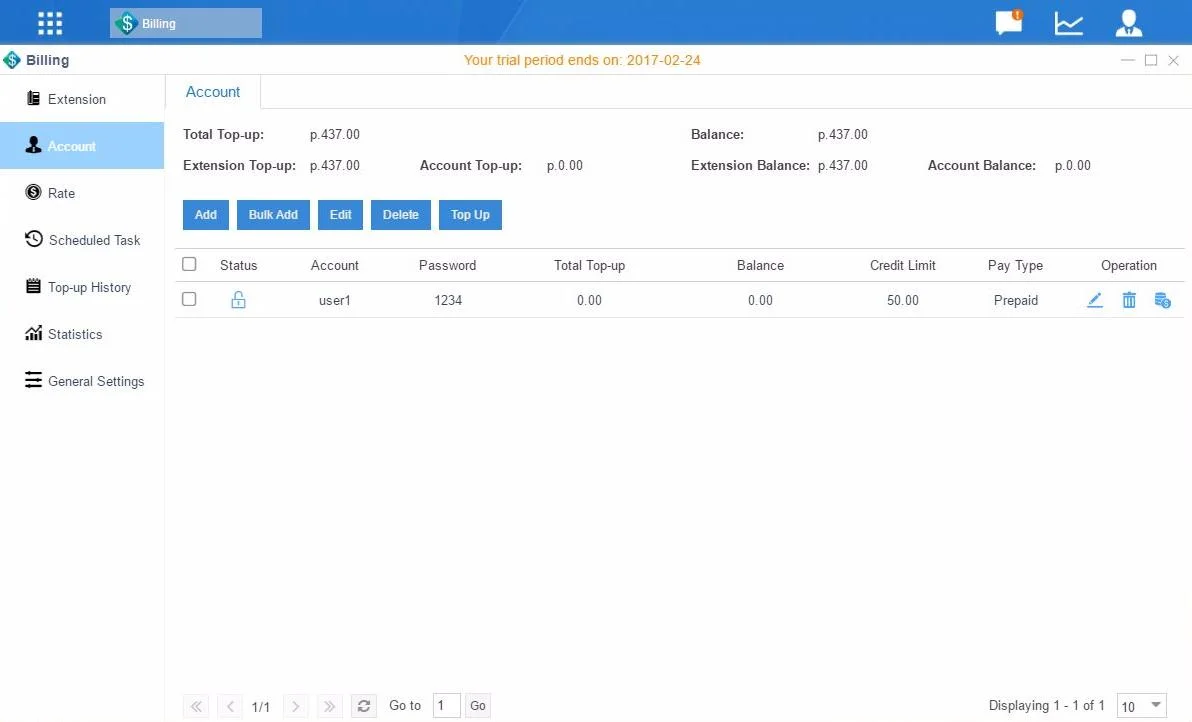Open the notifications message bubble icon
The image size is (1192, 722).
click(1009, 23)
